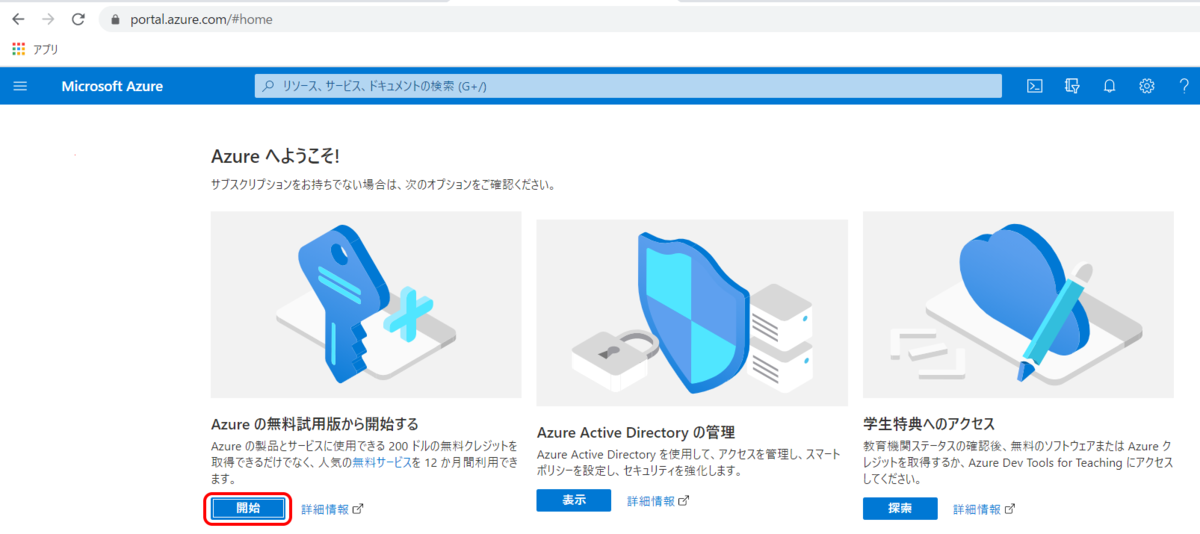1200x534 pixels.
Task: Click the heading 学生特典へのアクセス
Action: coord(929,424)
